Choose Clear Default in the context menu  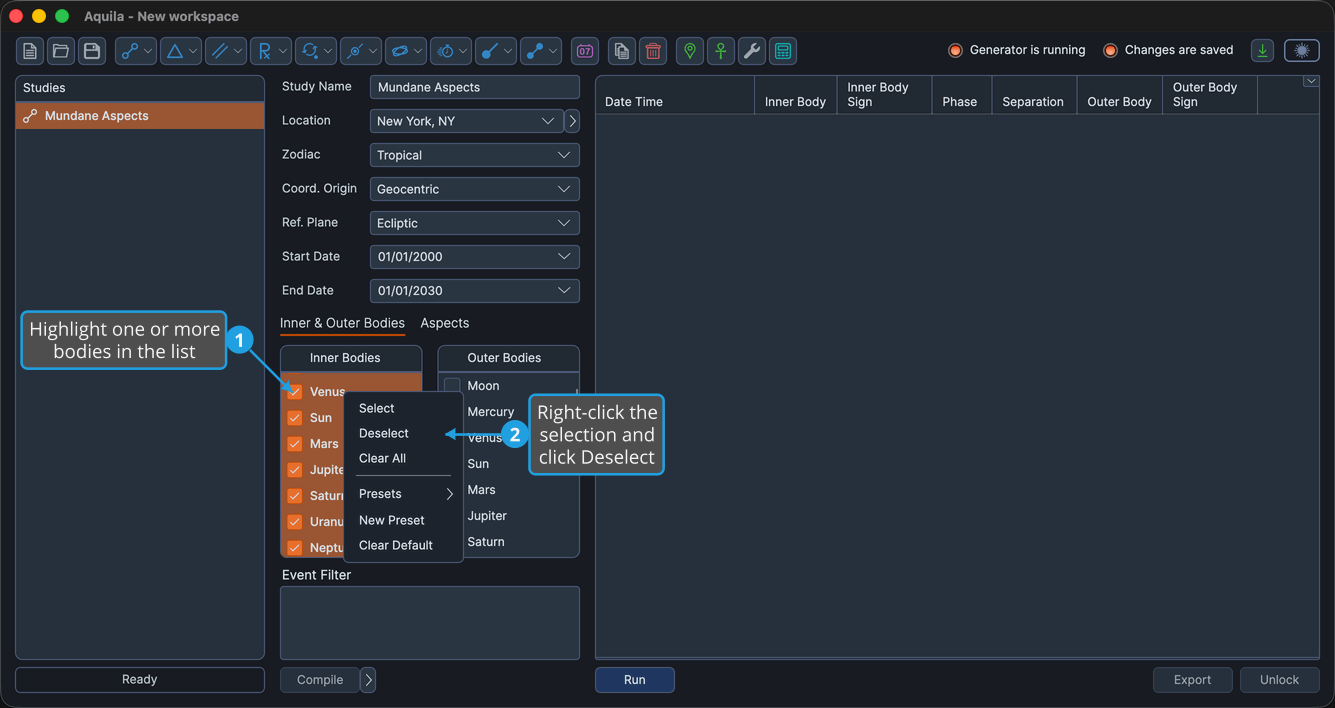point(396,545)
